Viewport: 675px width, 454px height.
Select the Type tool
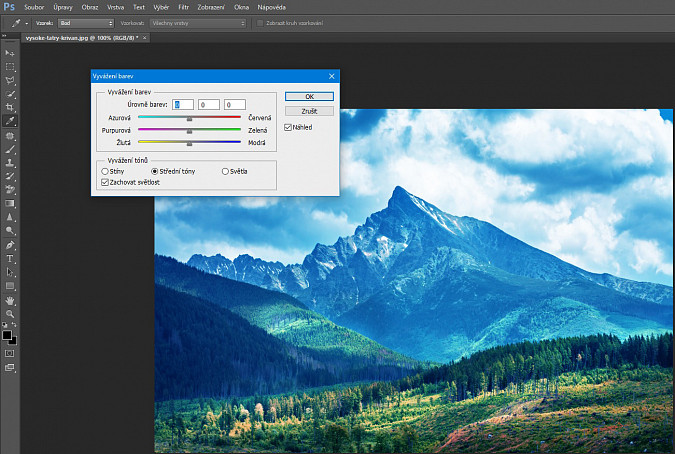pos(9,259)
